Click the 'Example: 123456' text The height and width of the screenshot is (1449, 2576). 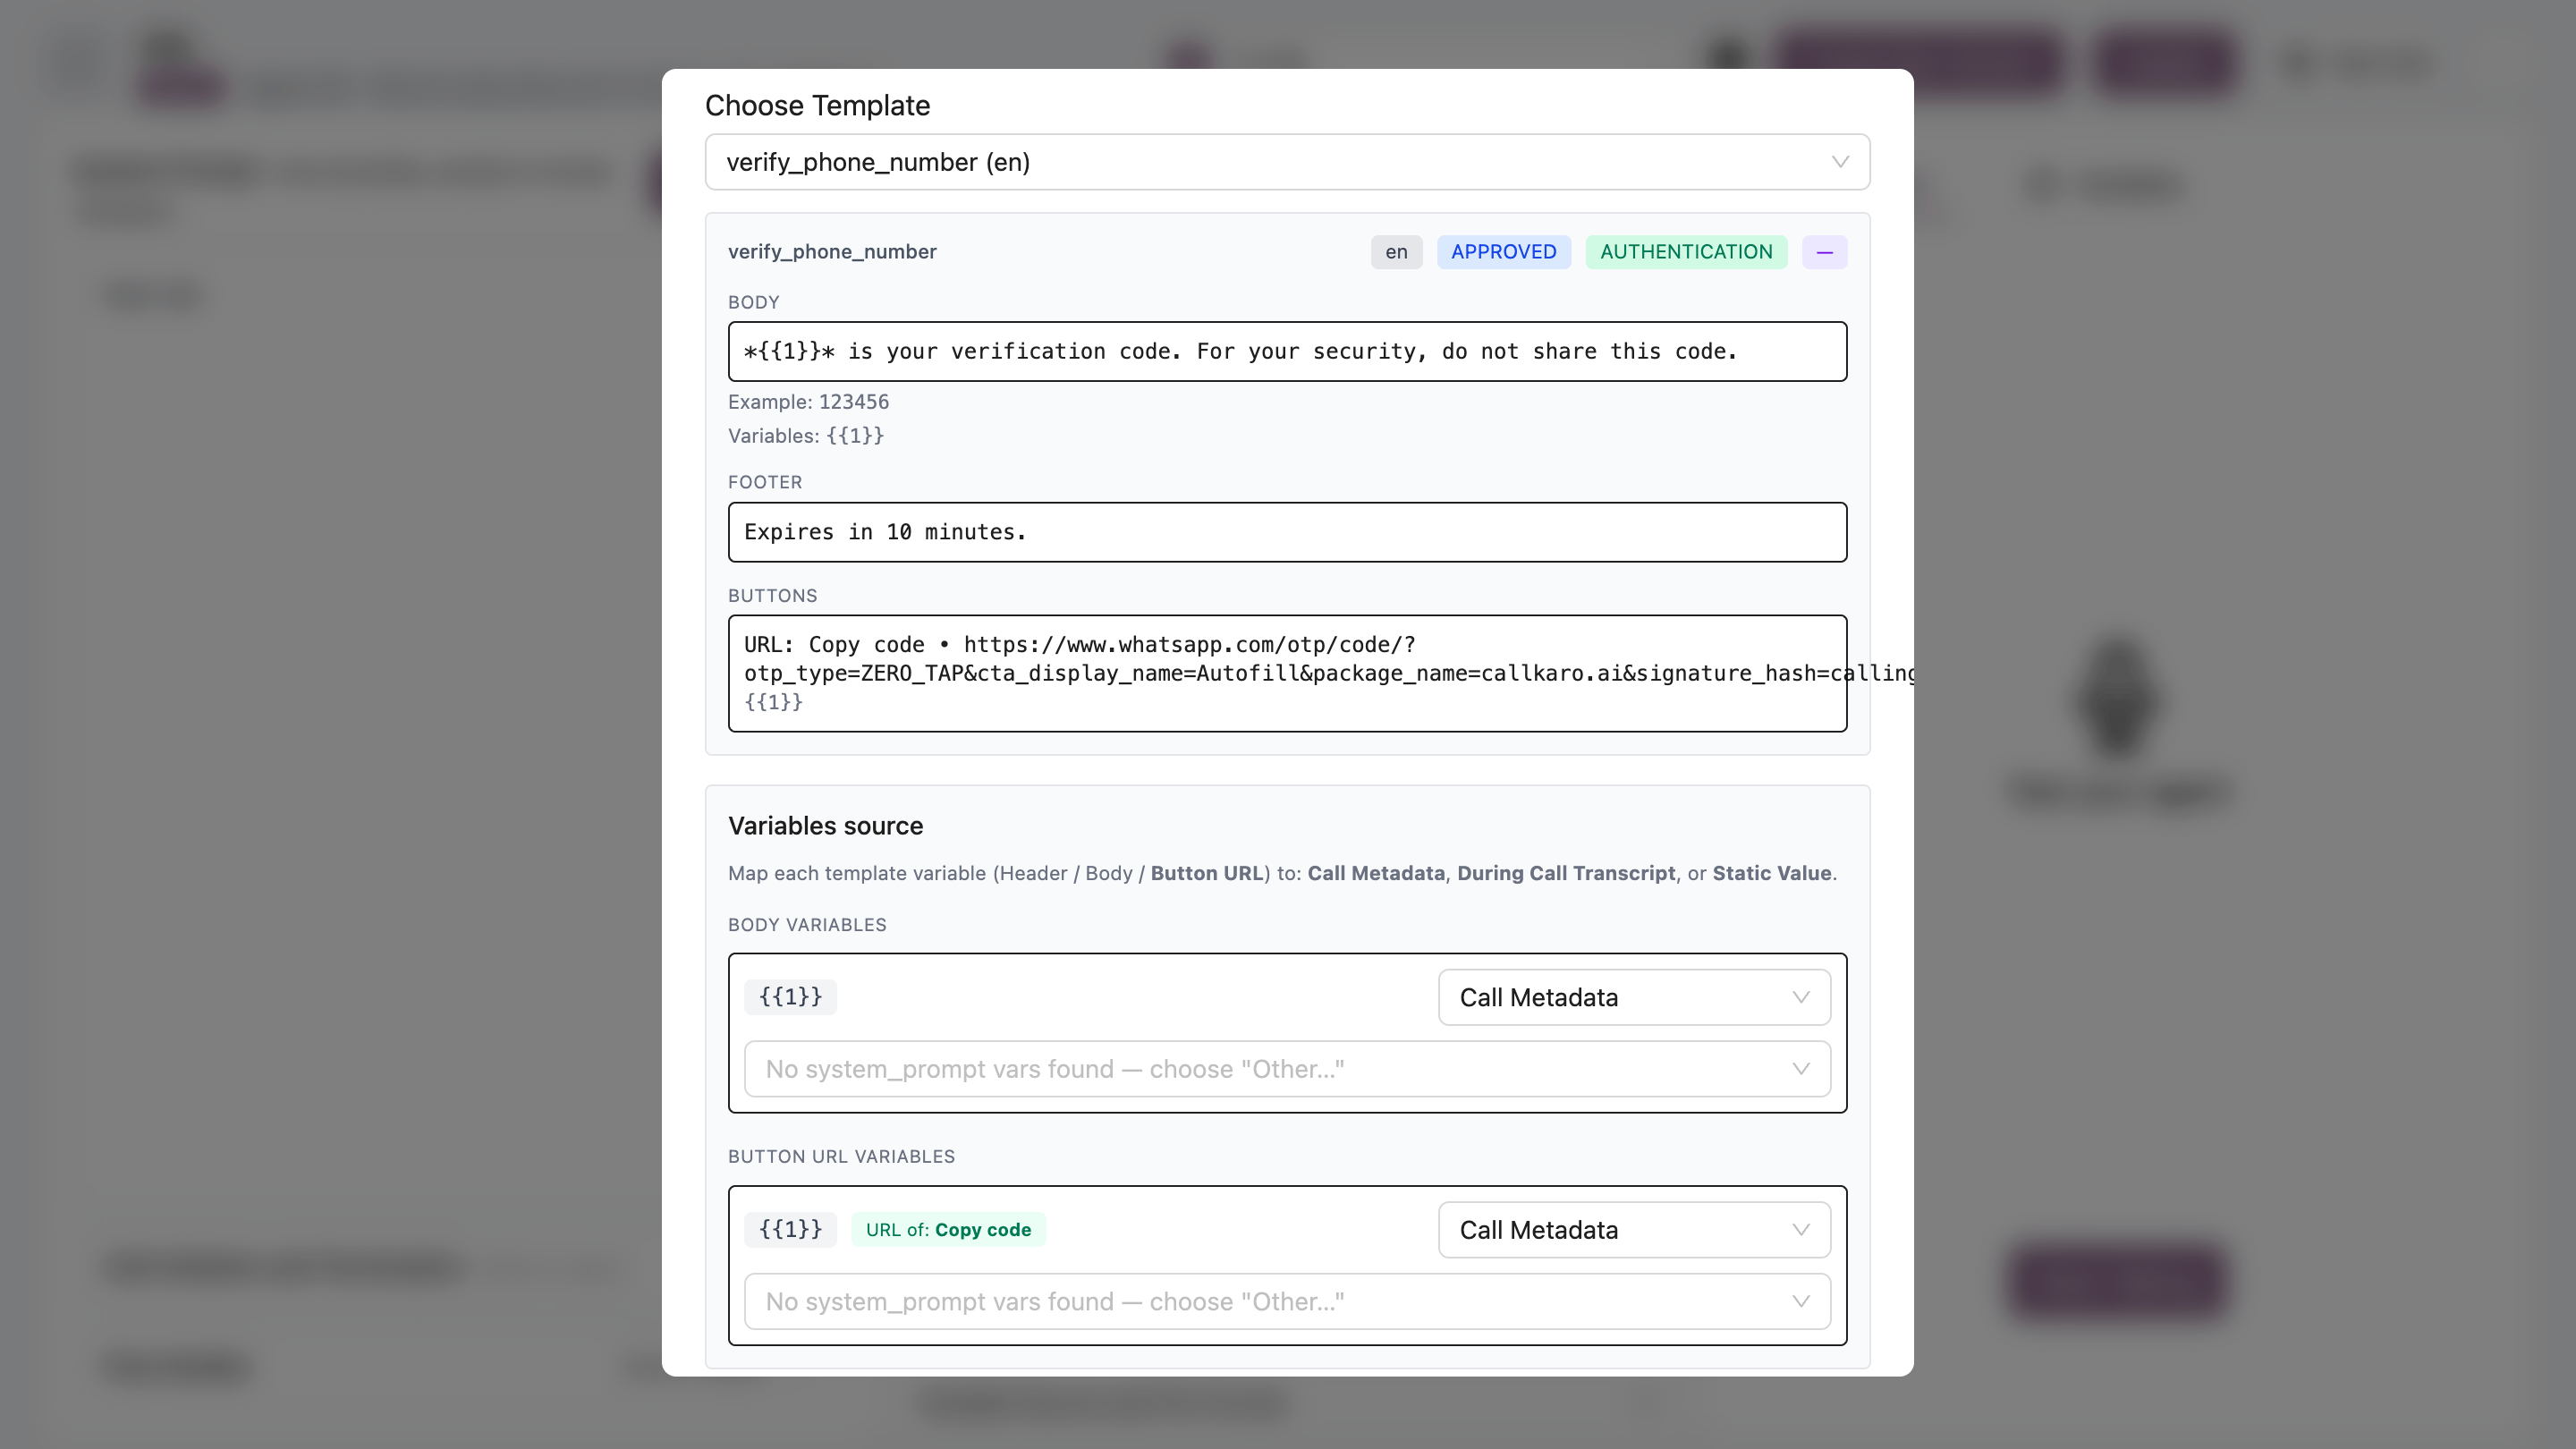[x=808, y=402]
